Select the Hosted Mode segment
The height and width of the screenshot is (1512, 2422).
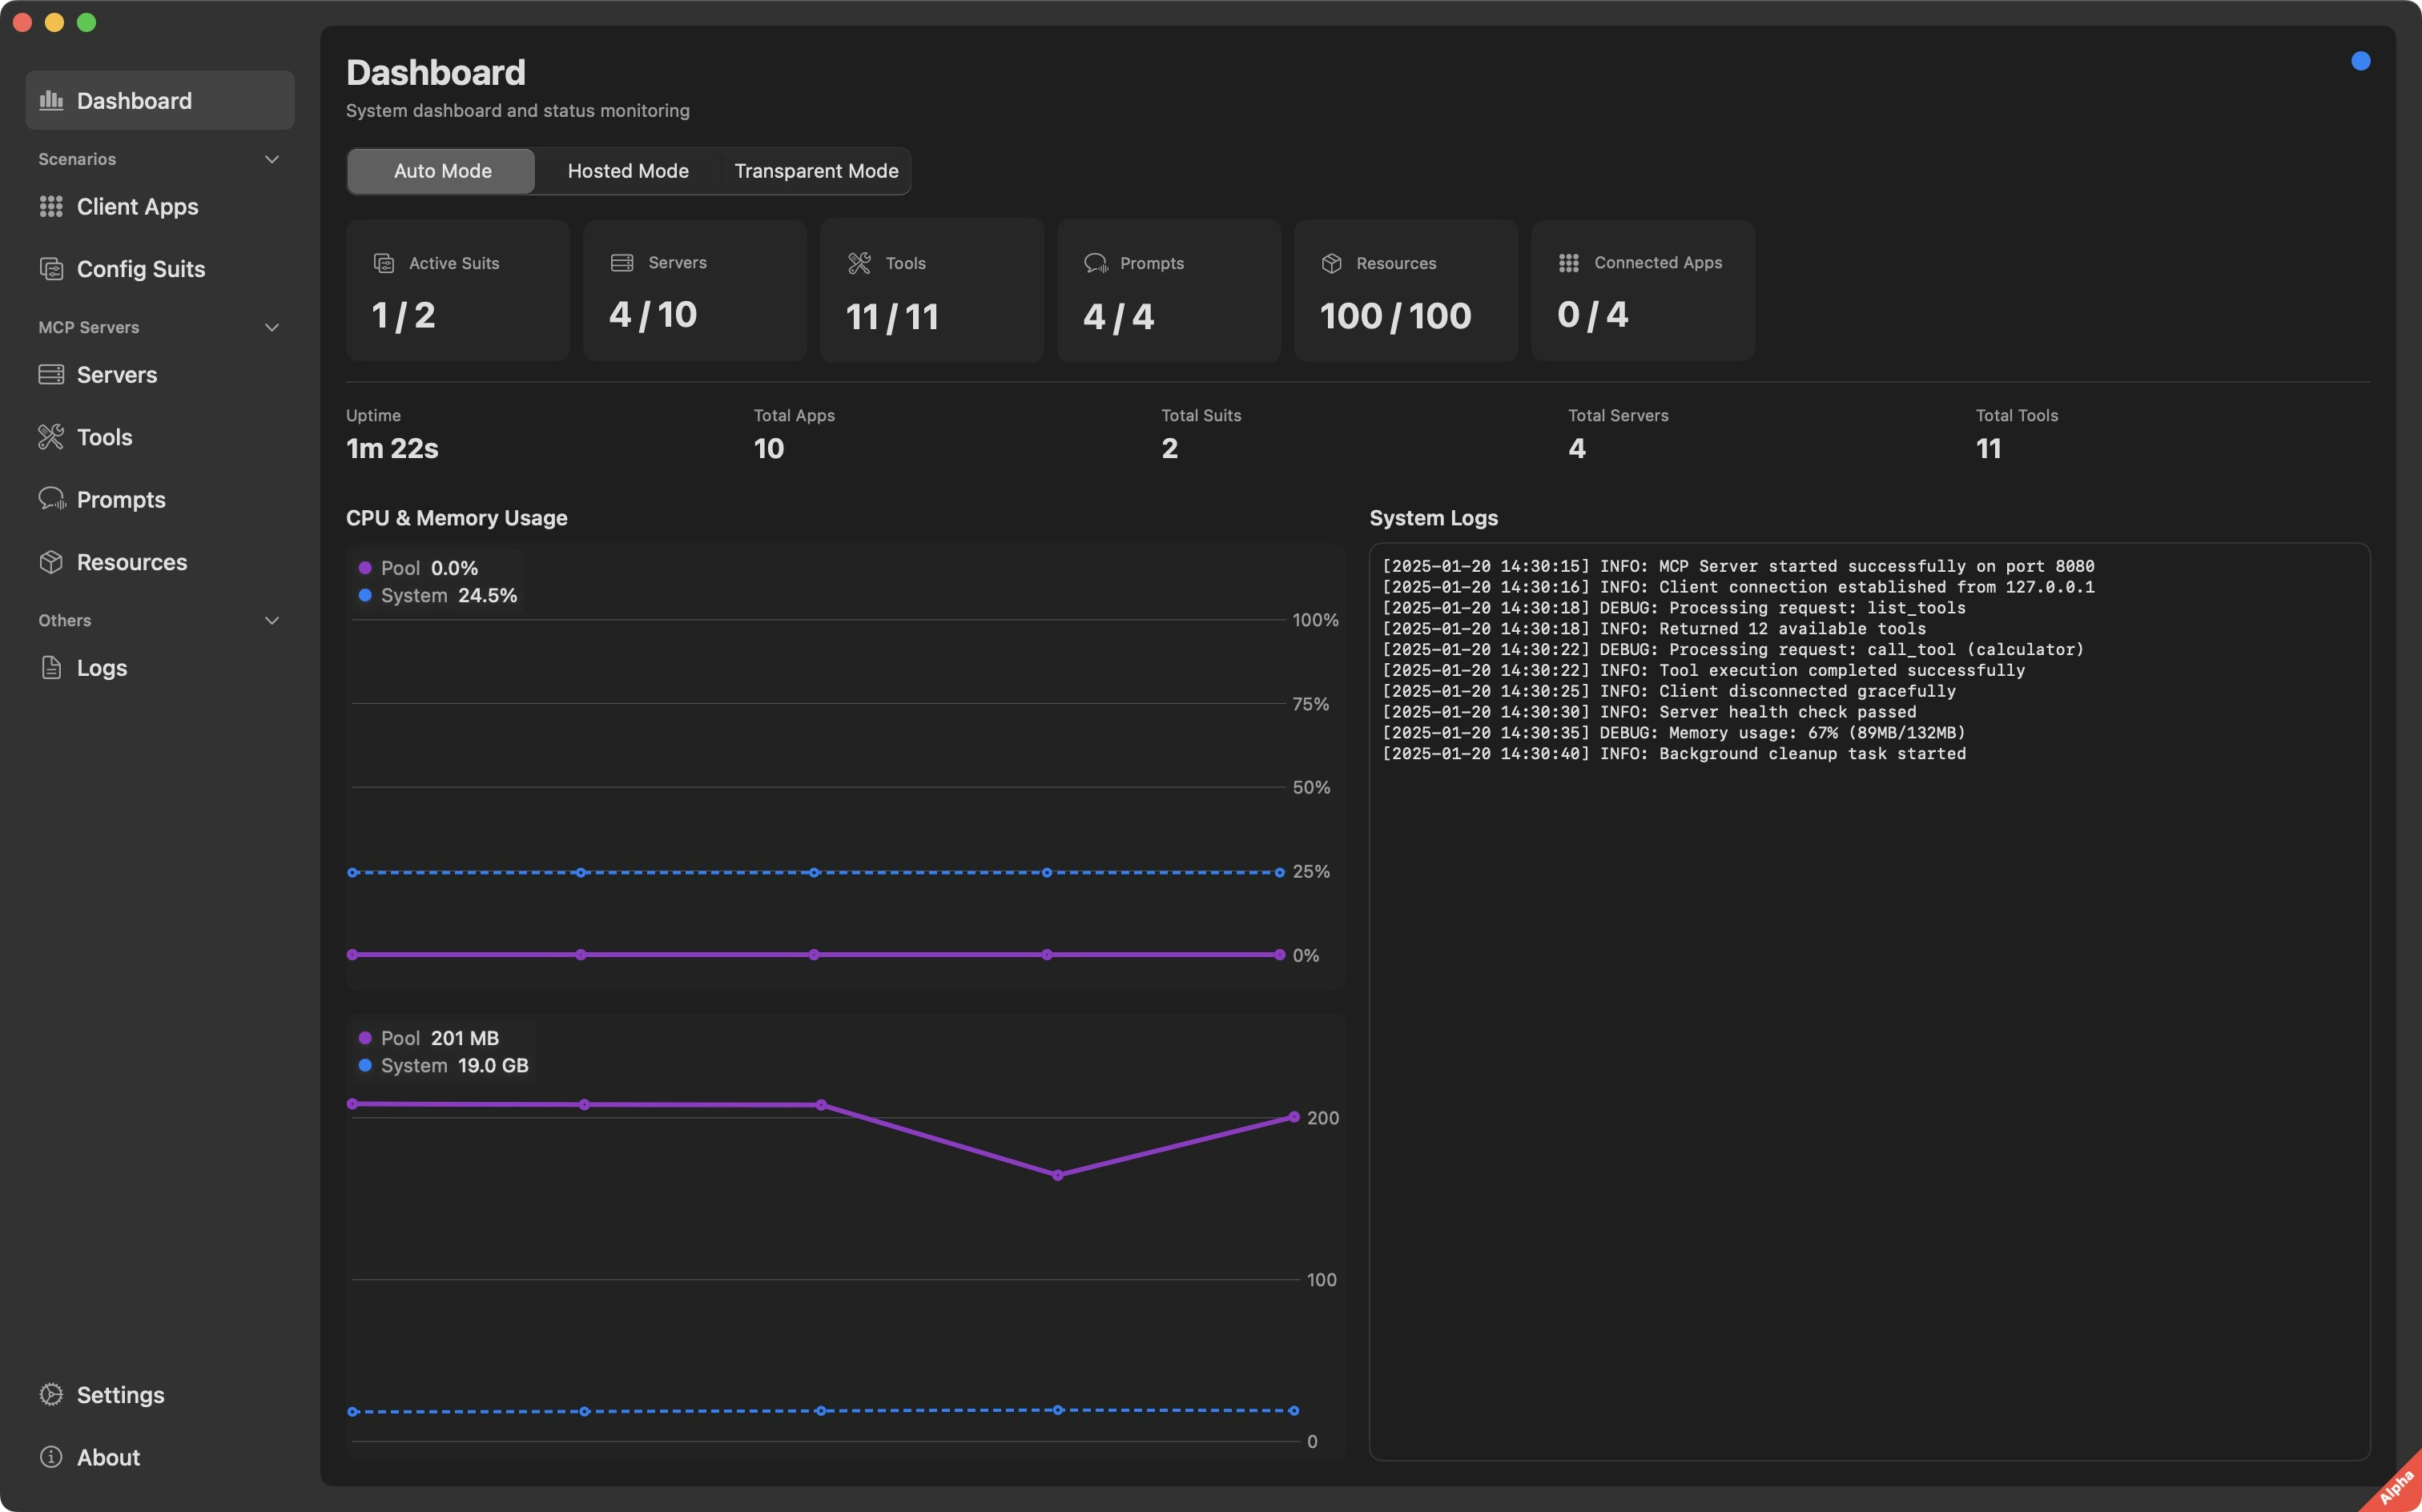click(627, 171)
